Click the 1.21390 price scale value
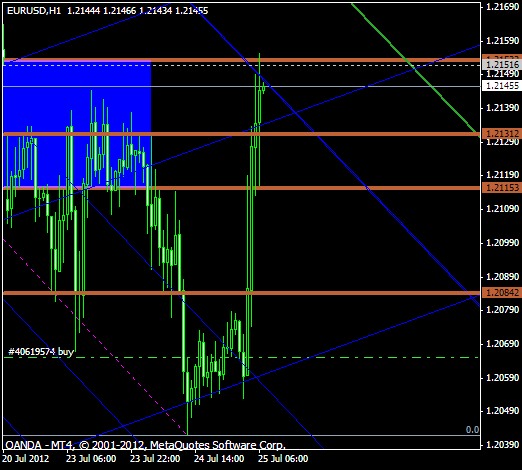 point(502,108)
